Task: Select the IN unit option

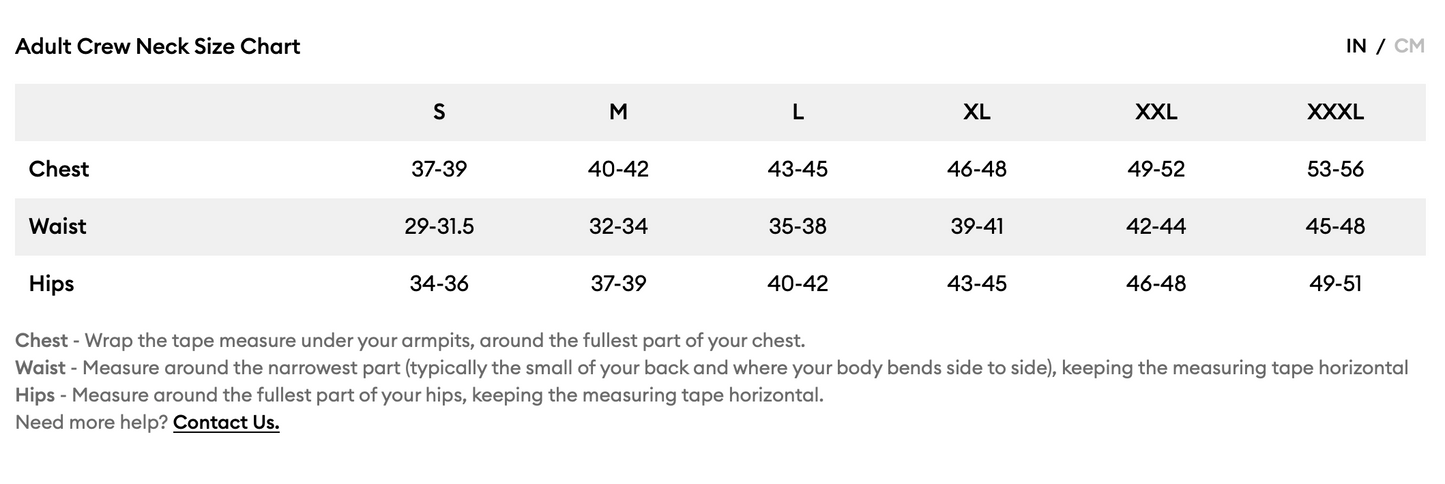Action: pos(1355,46)
